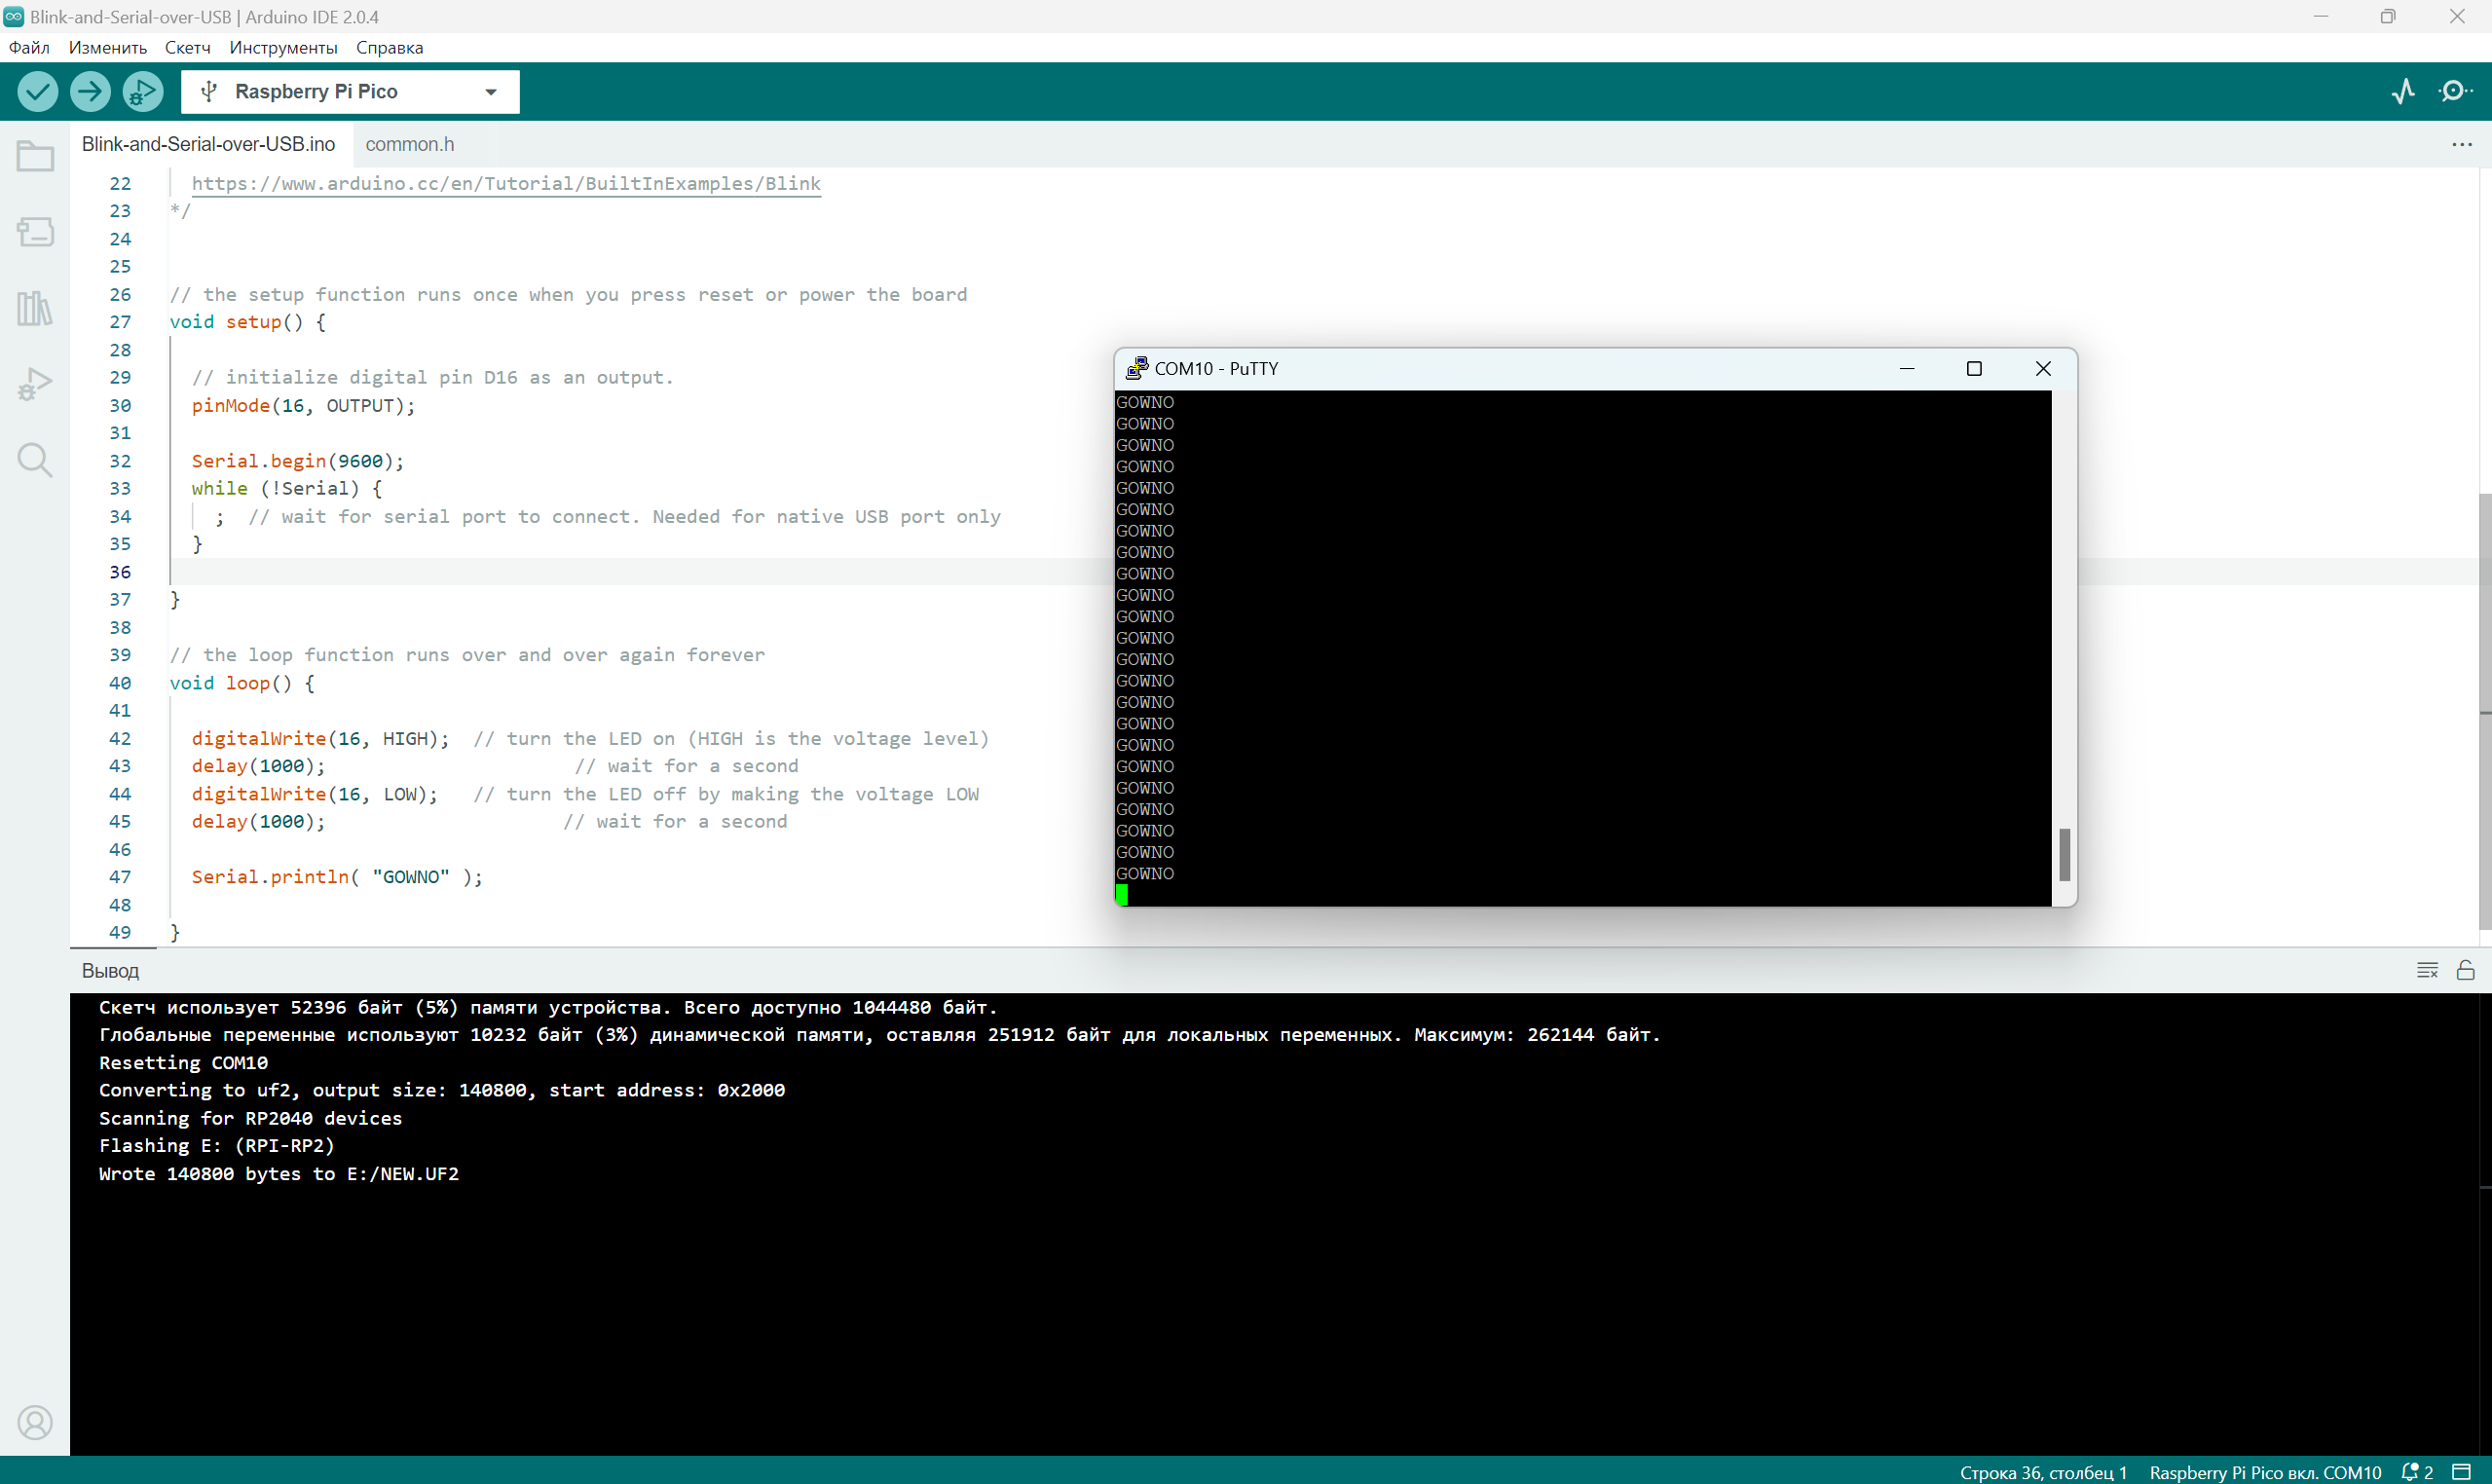Open the notifications bell in status bar

pyautogui.click(x=2416, y=1471)
